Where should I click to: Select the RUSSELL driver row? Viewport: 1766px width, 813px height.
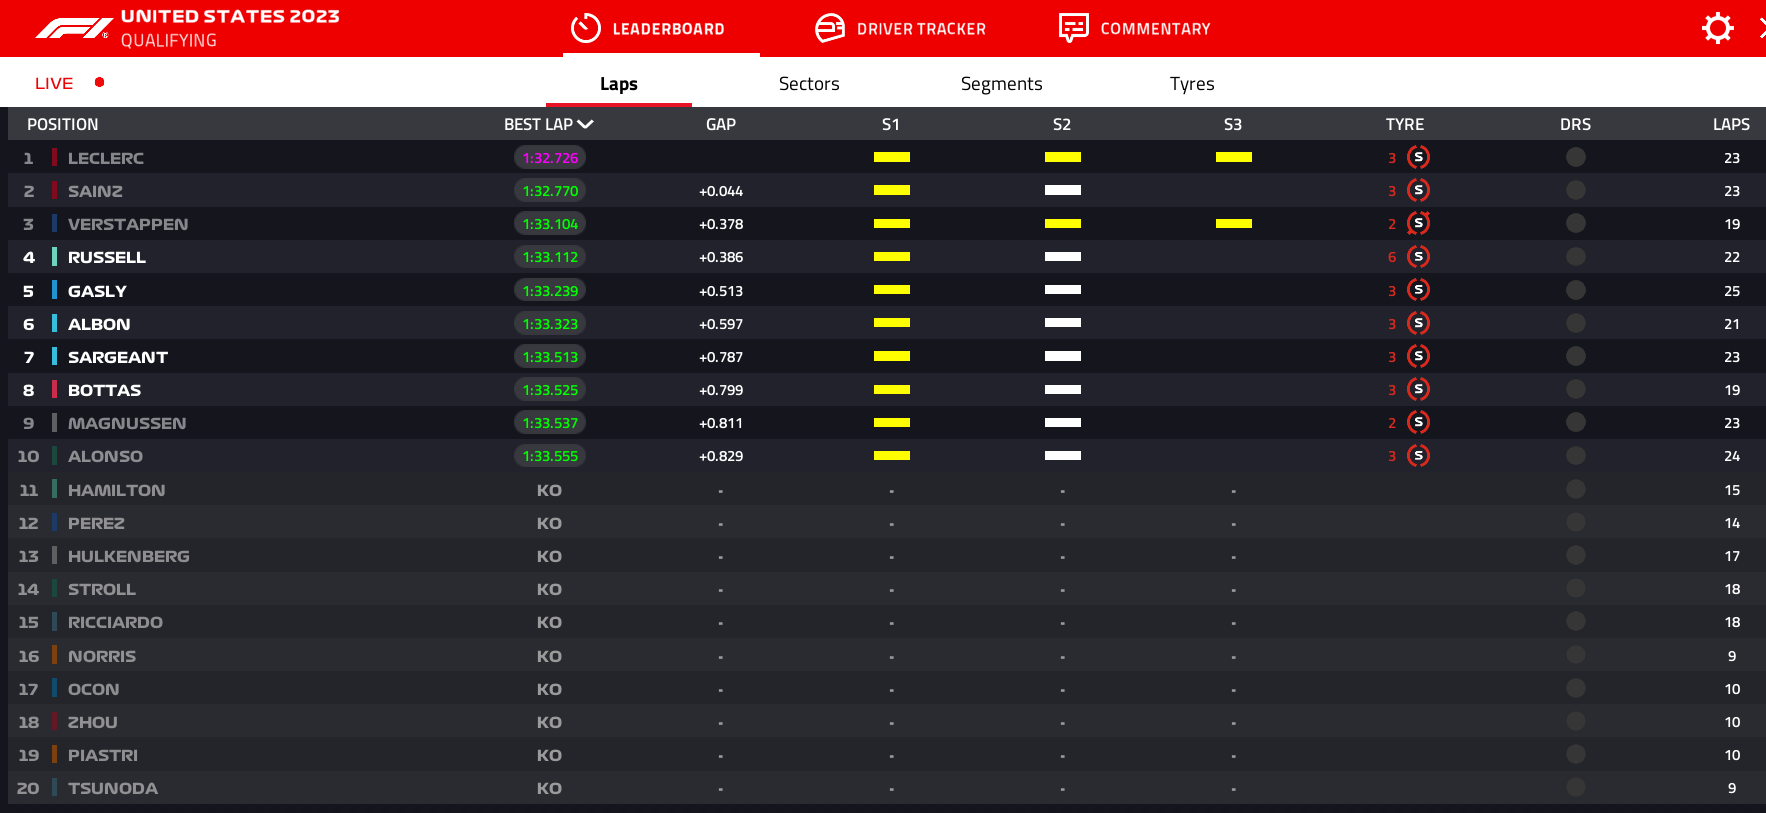(x=886, y=257)
